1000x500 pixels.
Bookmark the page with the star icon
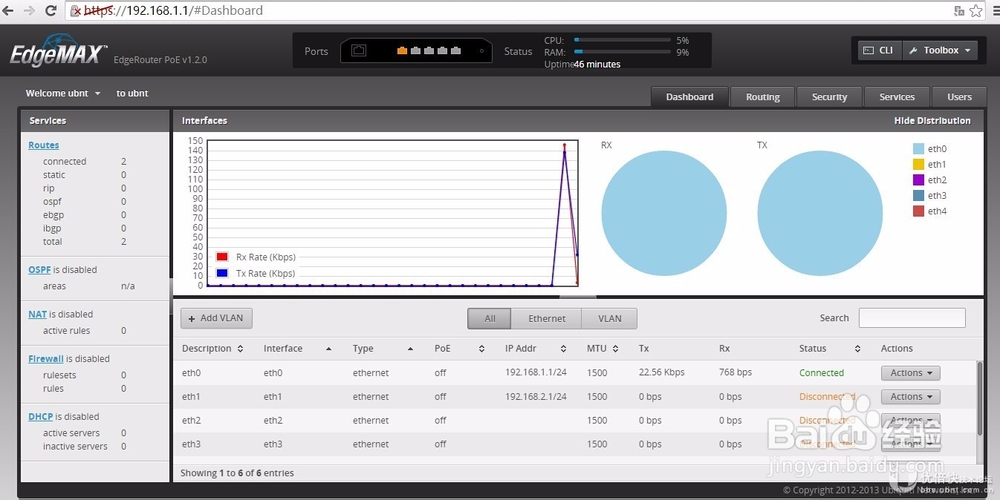point(976,10)
